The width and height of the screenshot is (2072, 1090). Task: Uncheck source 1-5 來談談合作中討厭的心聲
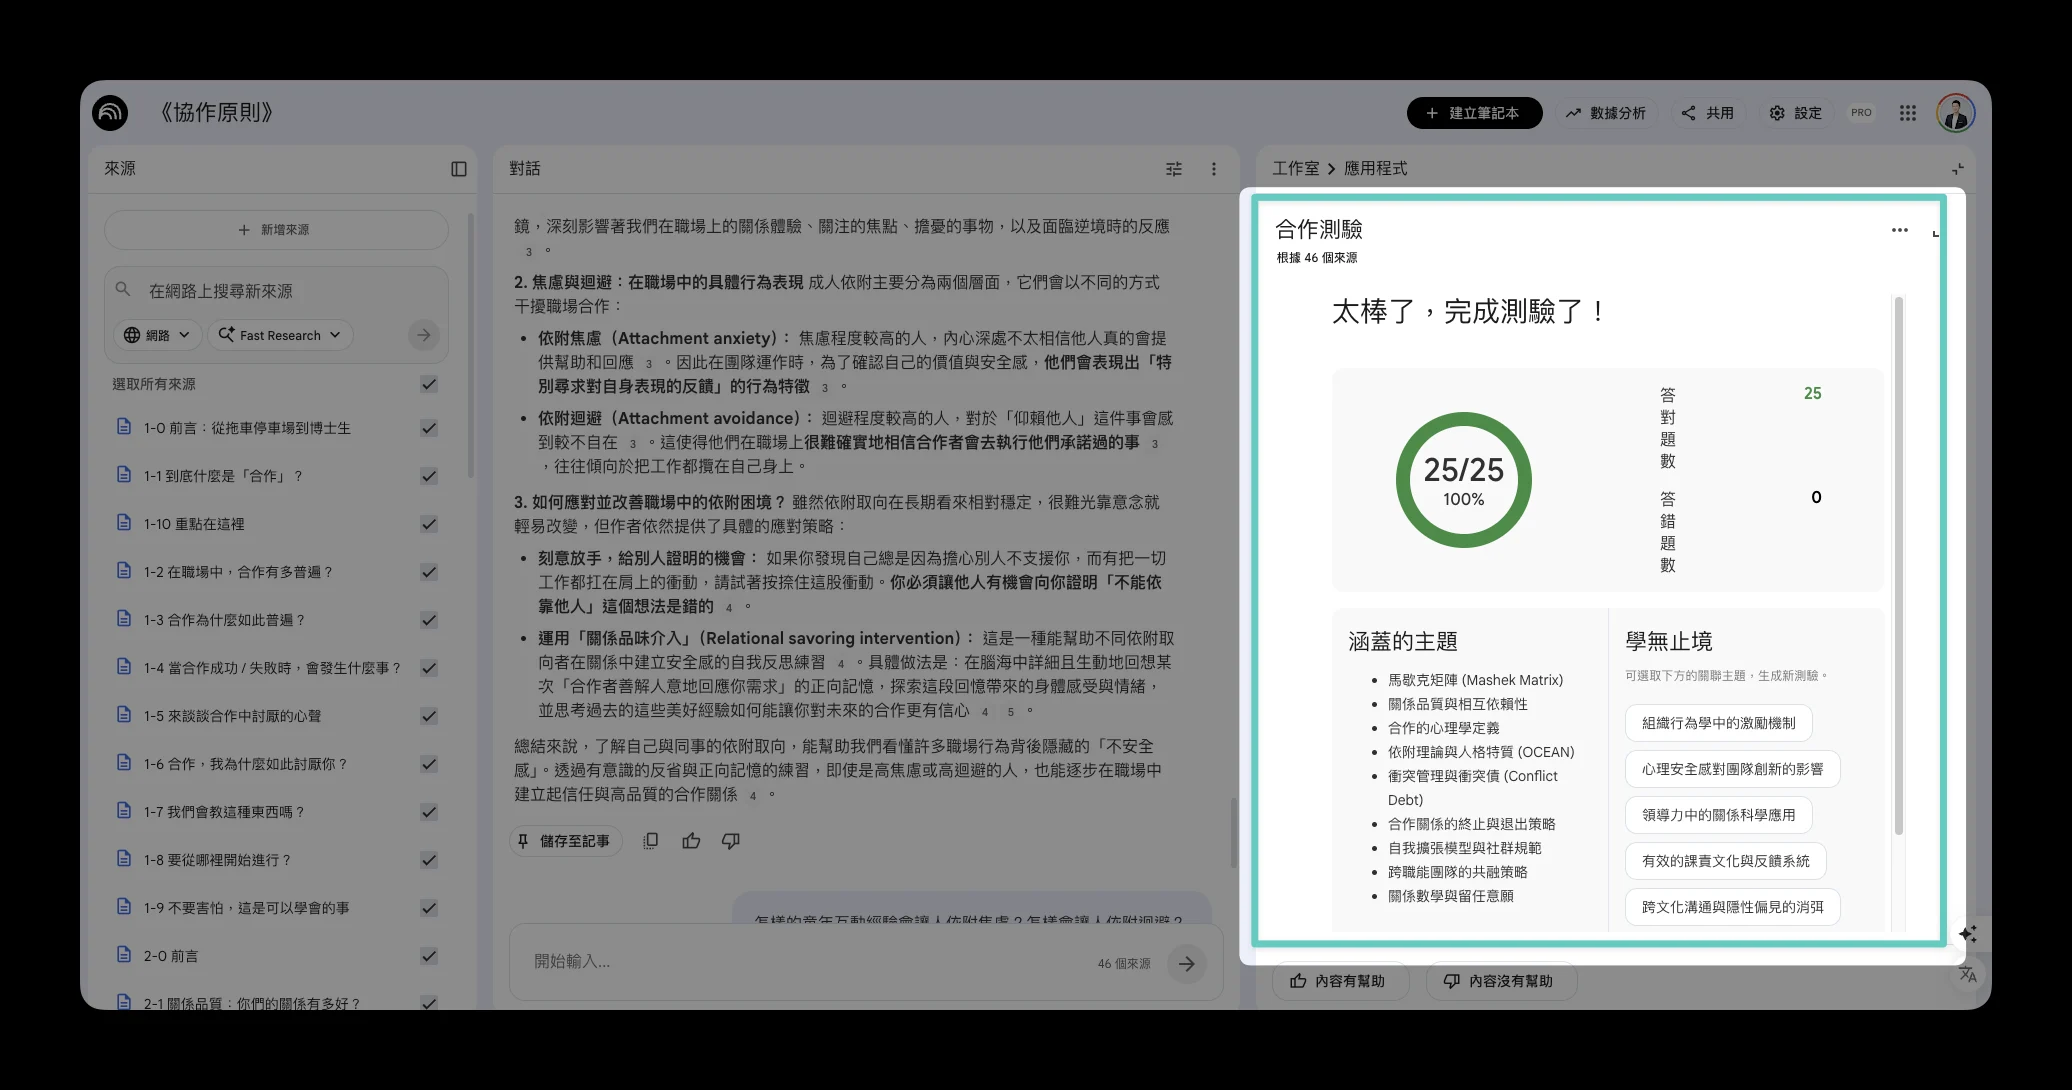coord(429,716)
